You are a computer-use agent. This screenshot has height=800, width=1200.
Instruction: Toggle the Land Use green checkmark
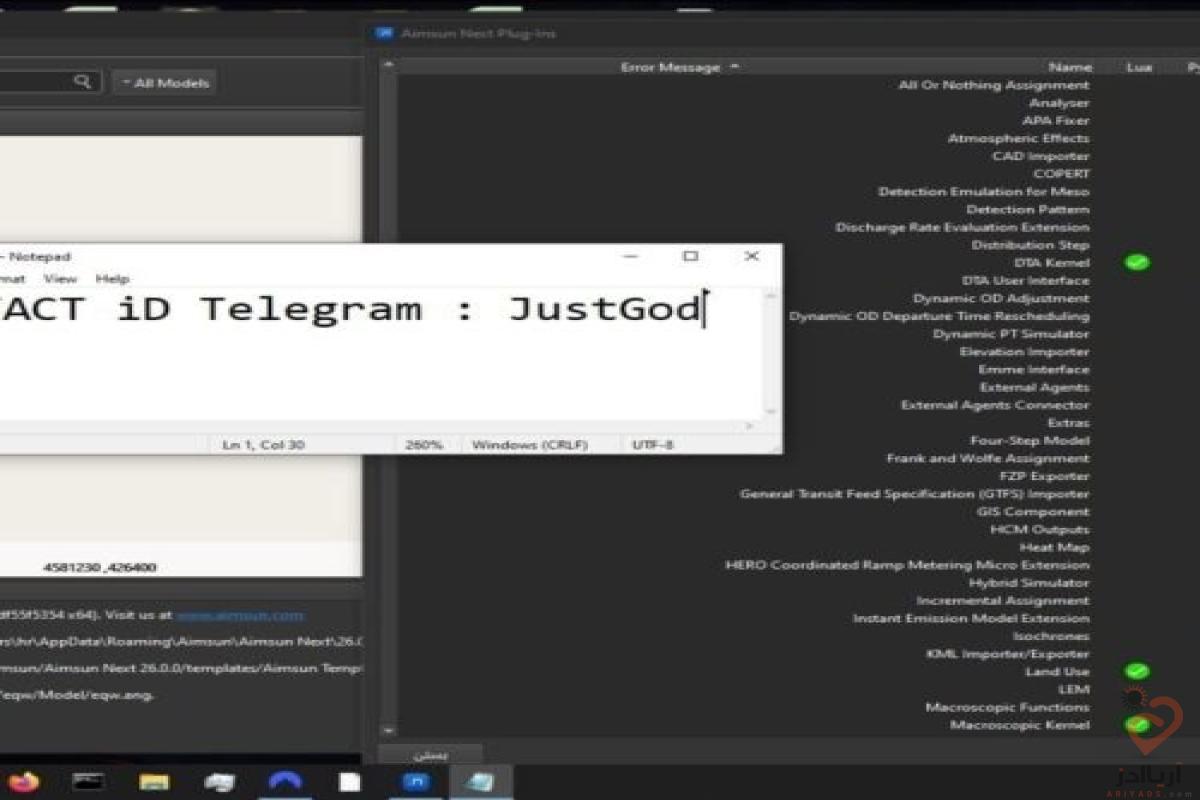pos(1137,671)
